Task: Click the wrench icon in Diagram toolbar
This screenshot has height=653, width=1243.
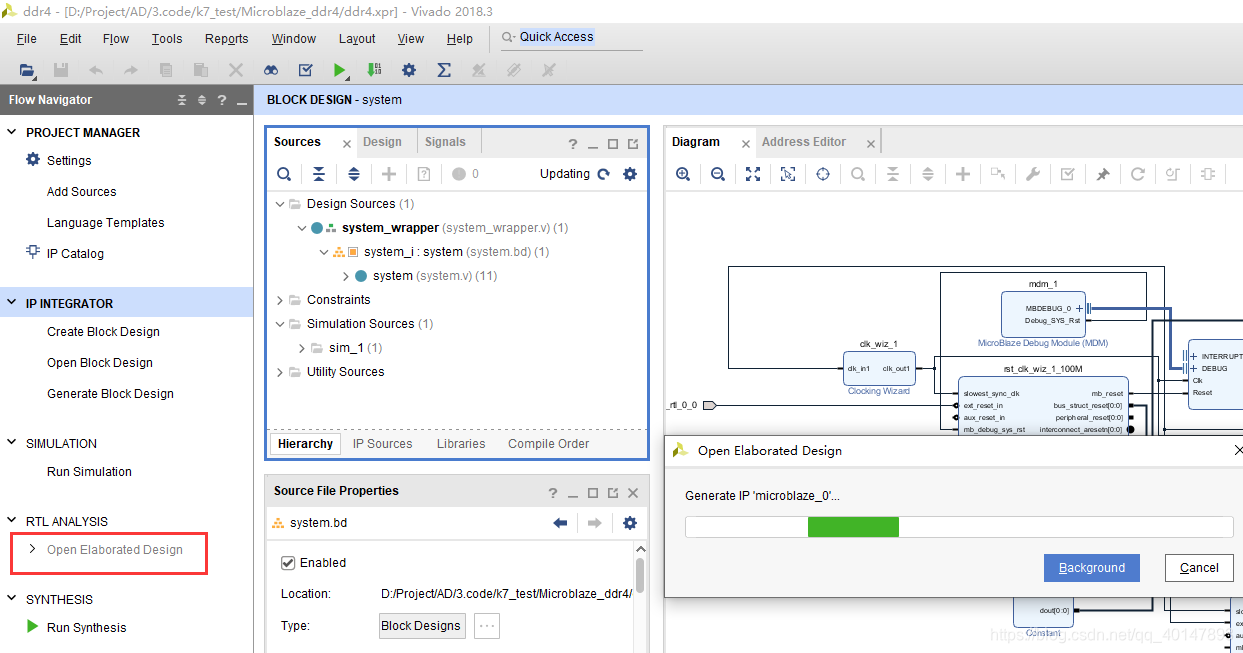Action: coord(1033,174)
